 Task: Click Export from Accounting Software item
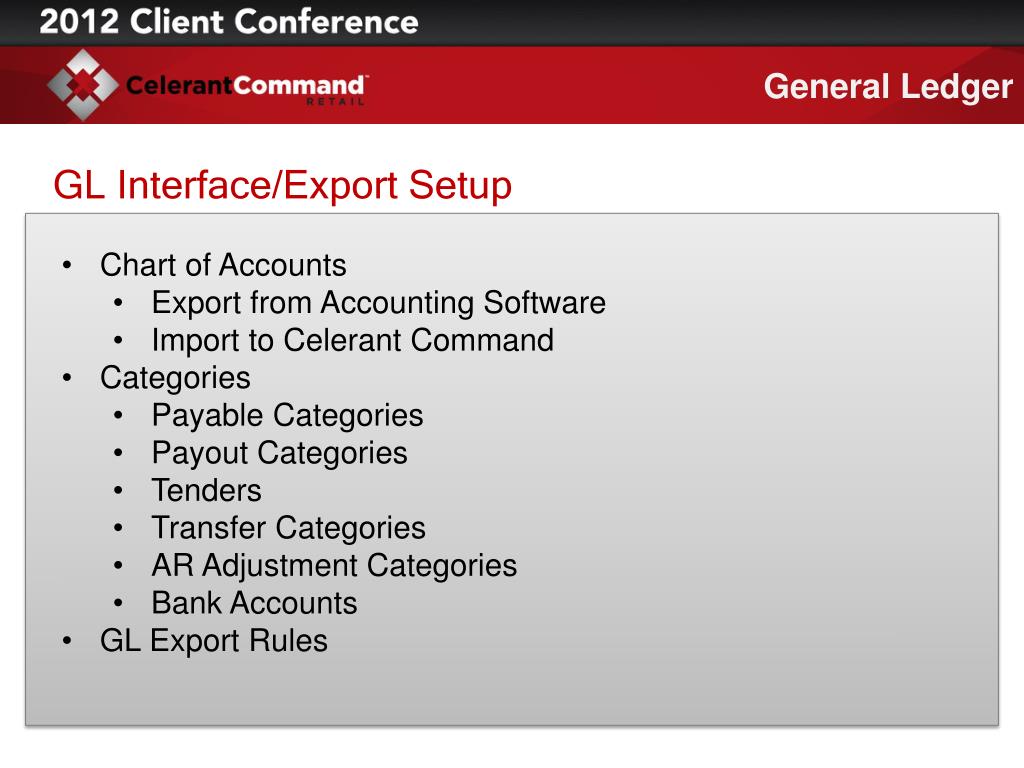coord(378,303)
